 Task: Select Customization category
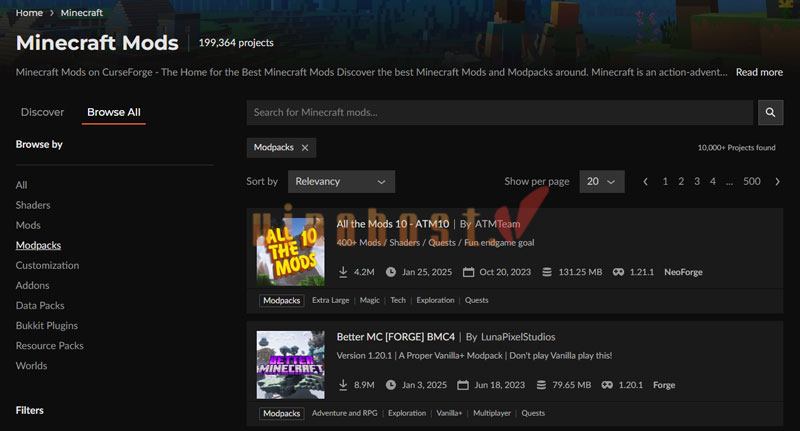point(47,265)
